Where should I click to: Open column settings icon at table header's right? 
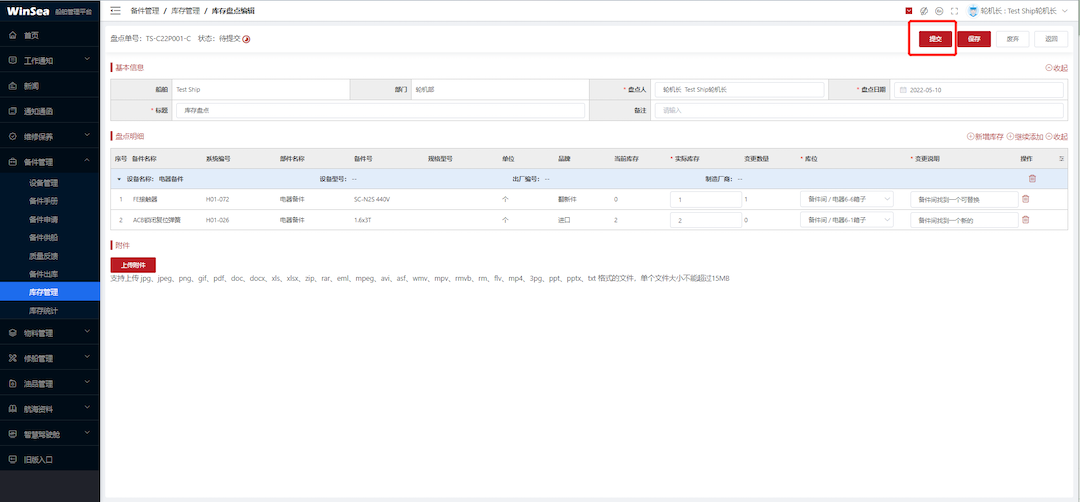(x=1061, y=158)
